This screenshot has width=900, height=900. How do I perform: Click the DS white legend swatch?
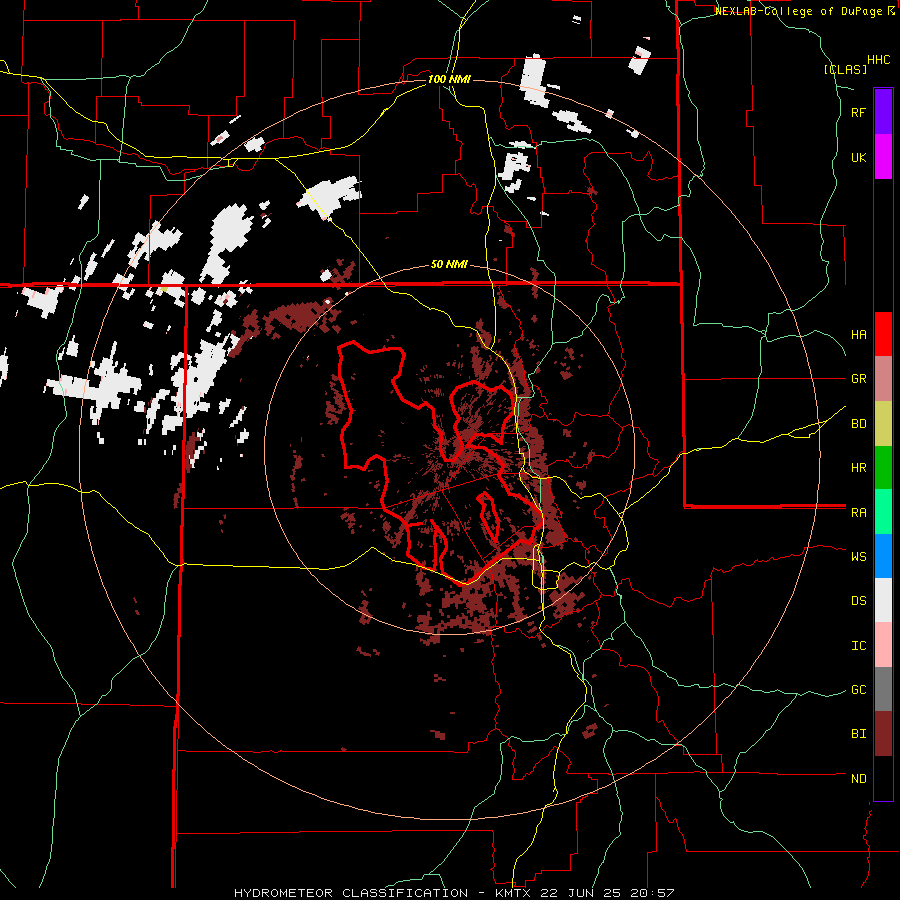[x=883, y=600]
